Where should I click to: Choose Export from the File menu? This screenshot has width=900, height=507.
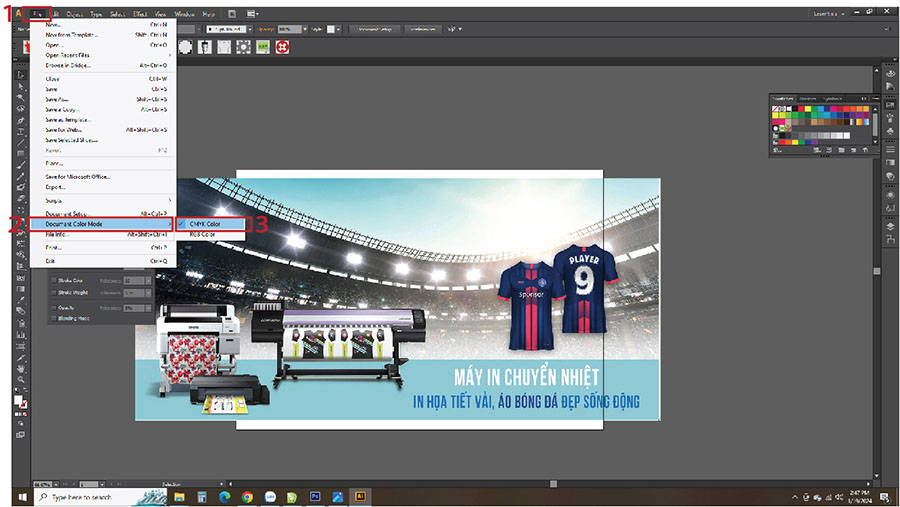(55, 186)
